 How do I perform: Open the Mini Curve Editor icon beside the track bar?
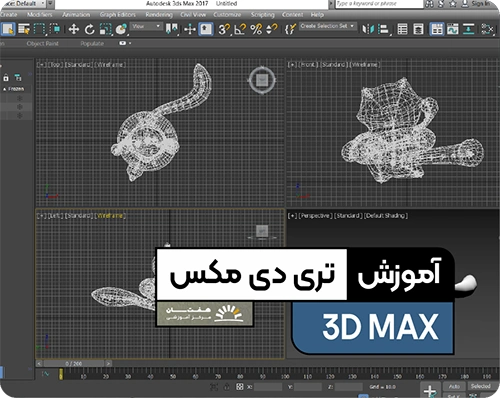pos(45,374)
